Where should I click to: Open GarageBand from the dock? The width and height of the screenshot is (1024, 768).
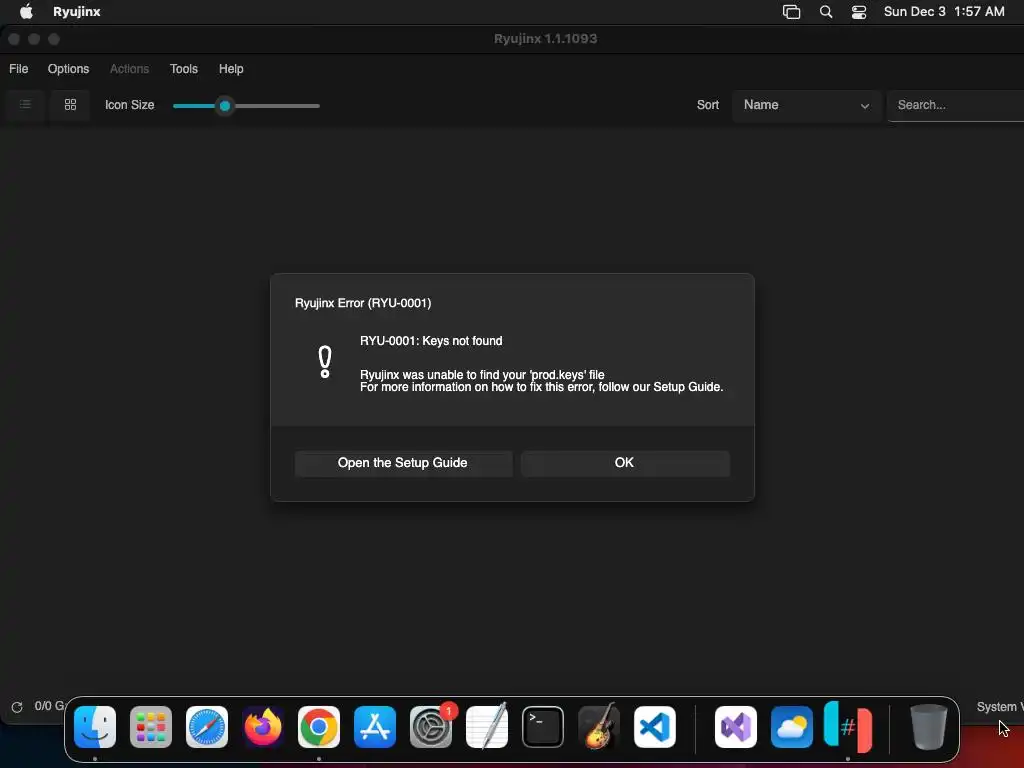pos(599,727)
